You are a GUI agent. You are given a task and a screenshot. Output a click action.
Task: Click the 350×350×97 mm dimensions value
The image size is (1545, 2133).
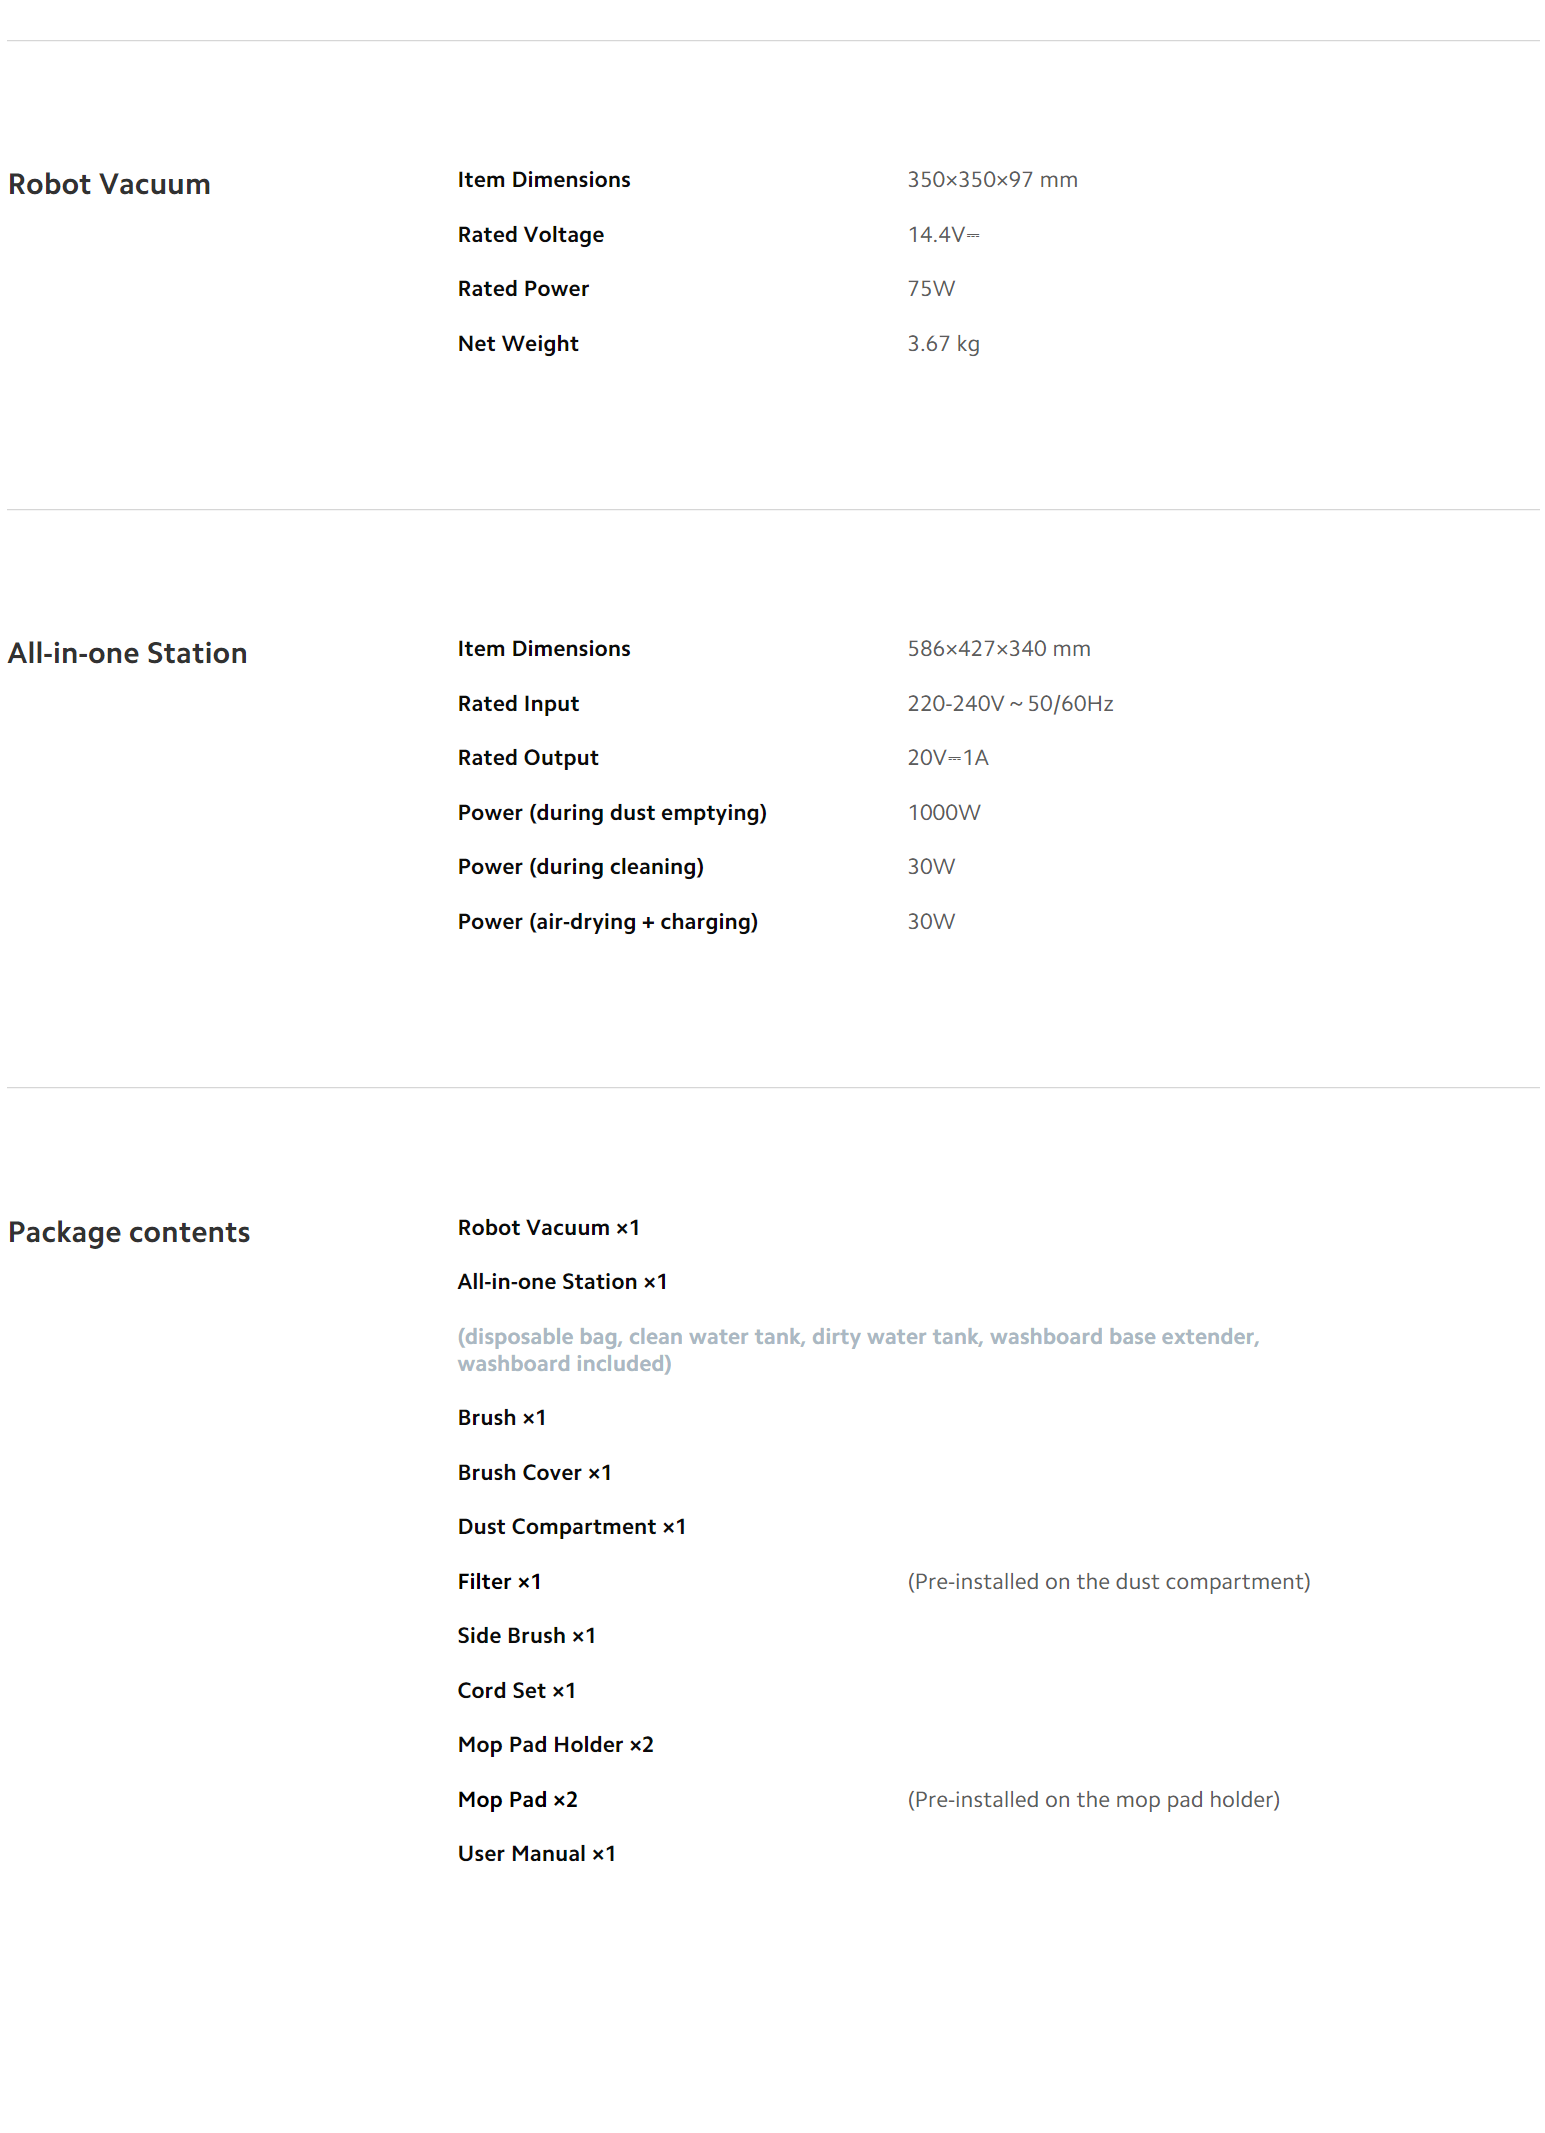point(991,180)
